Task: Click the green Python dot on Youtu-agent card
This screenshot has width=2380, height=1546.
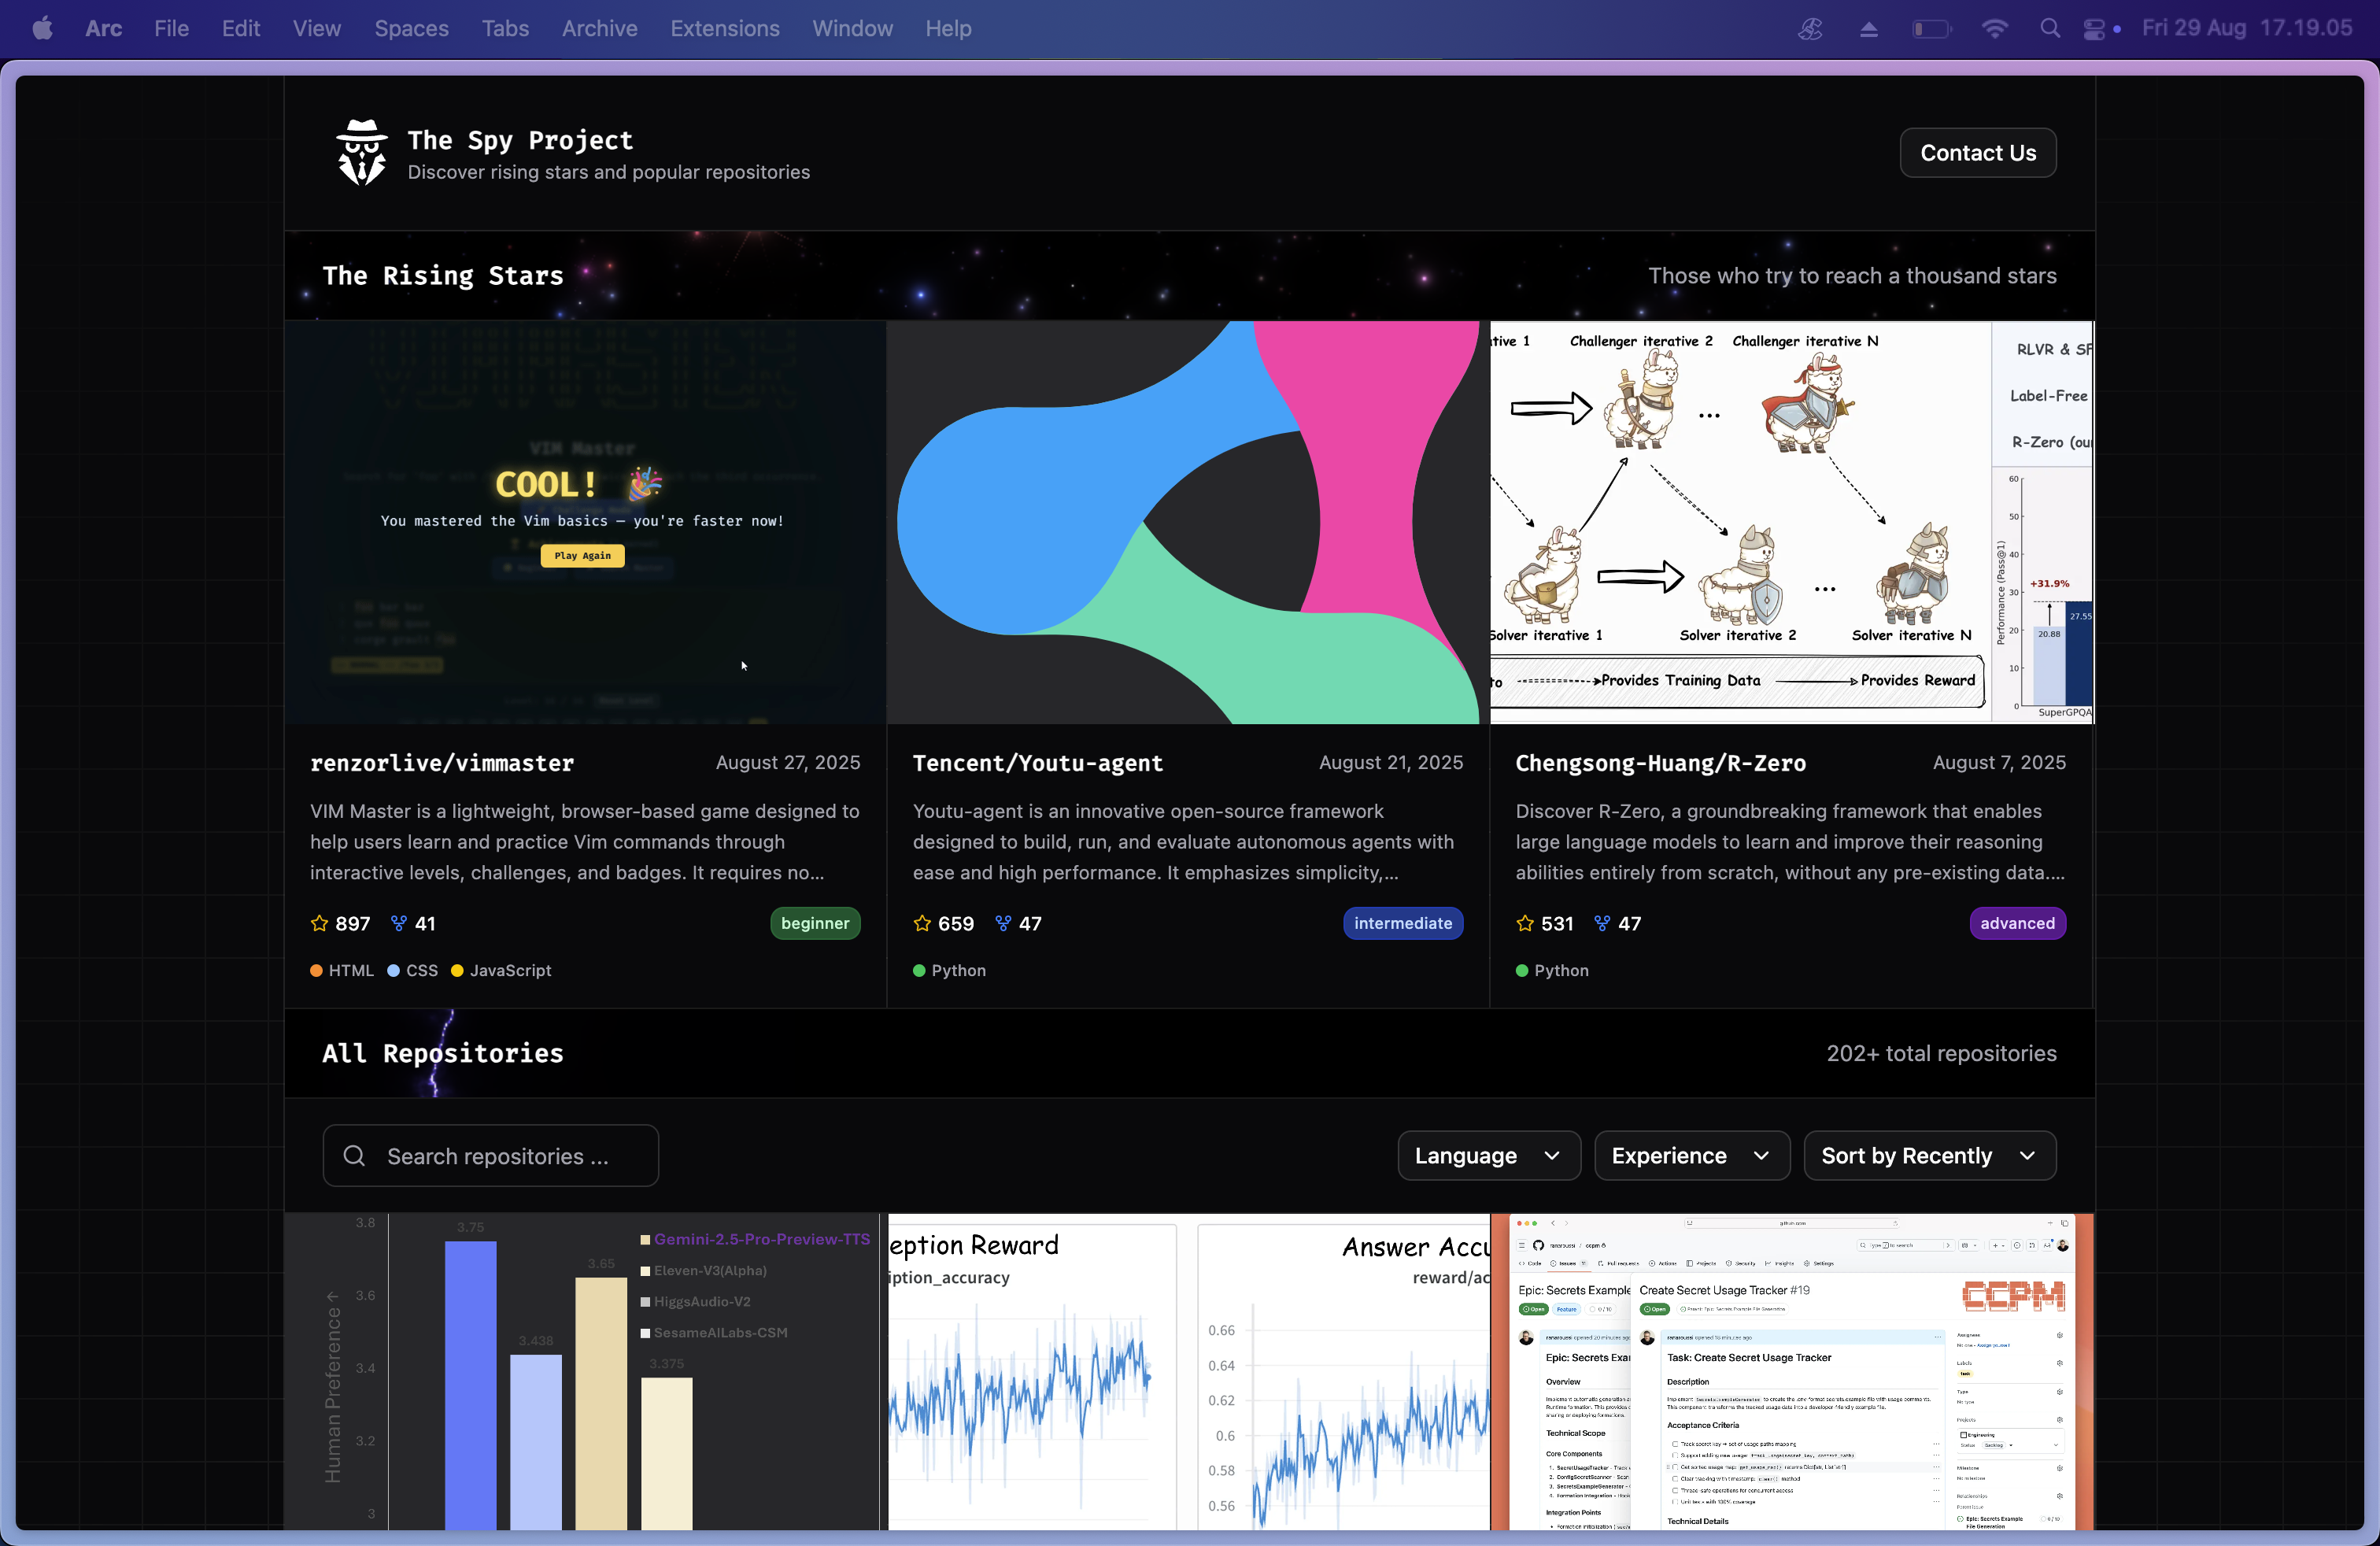Action: coord(919,970)
